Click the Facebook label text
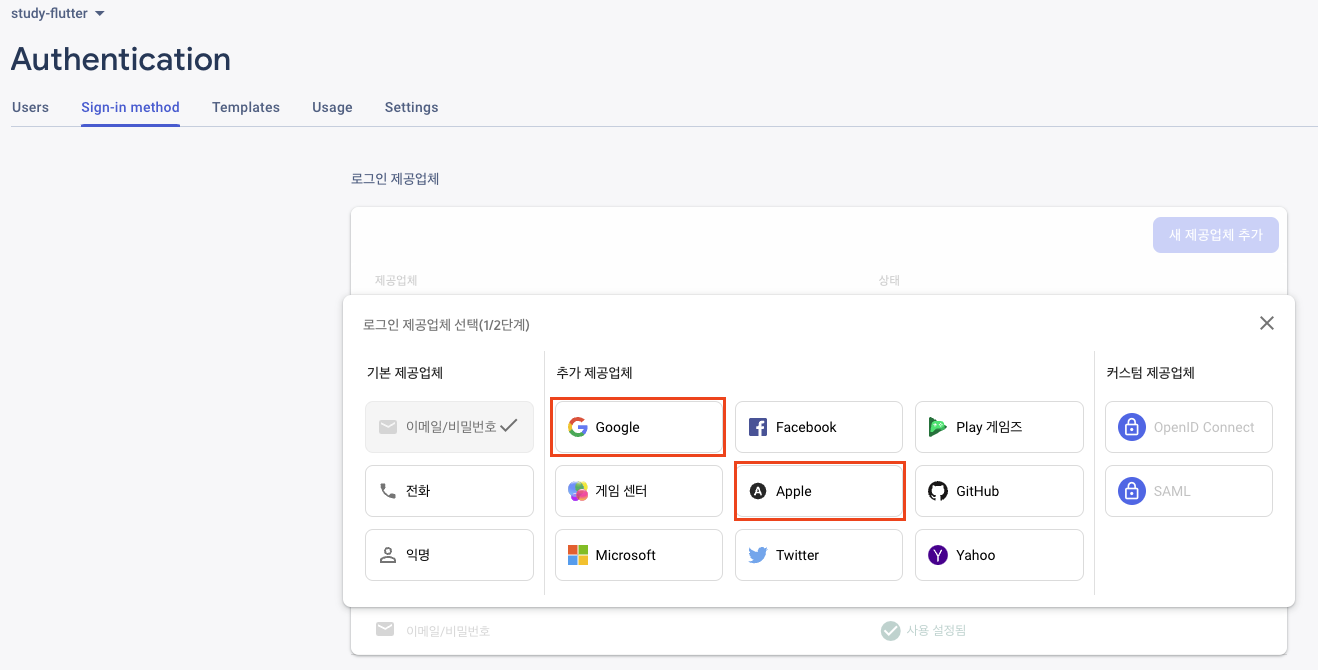Image resolution: width=1318 pixels, height=670 pixels. [x=806, y=427]
